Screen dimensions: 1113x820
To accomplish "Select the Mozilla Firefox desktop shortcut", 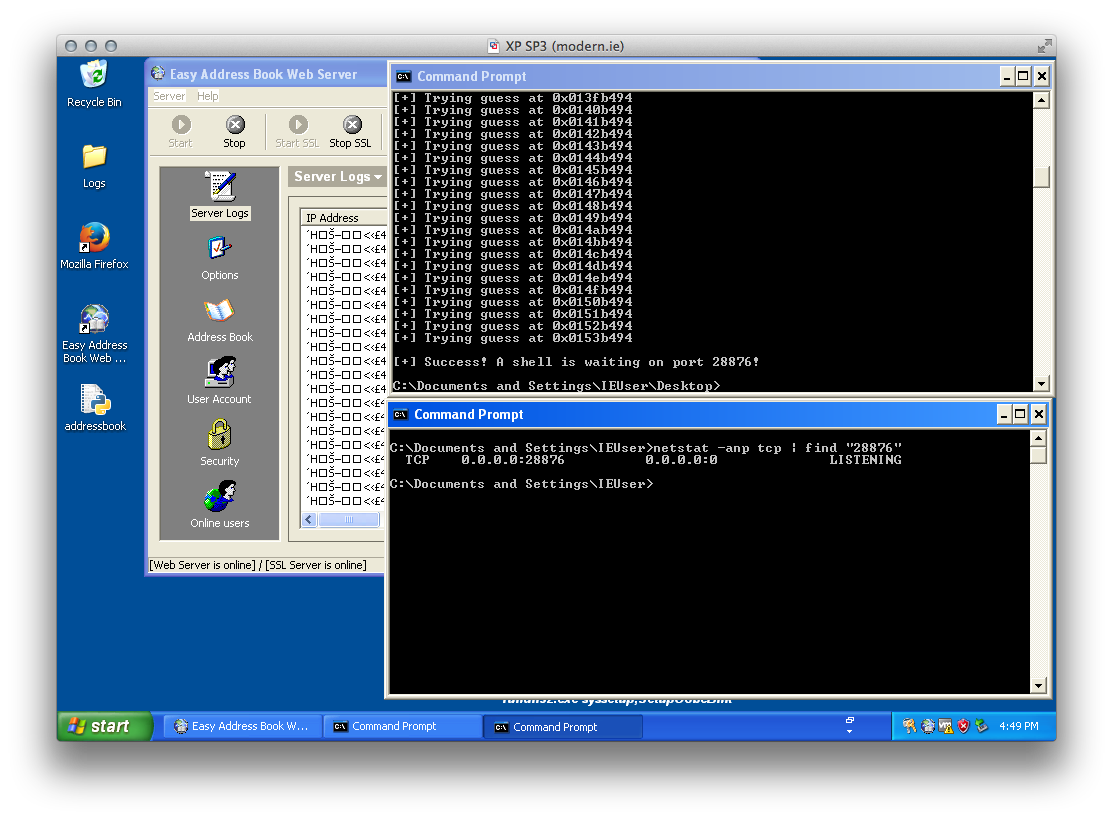I will (94, 246).
